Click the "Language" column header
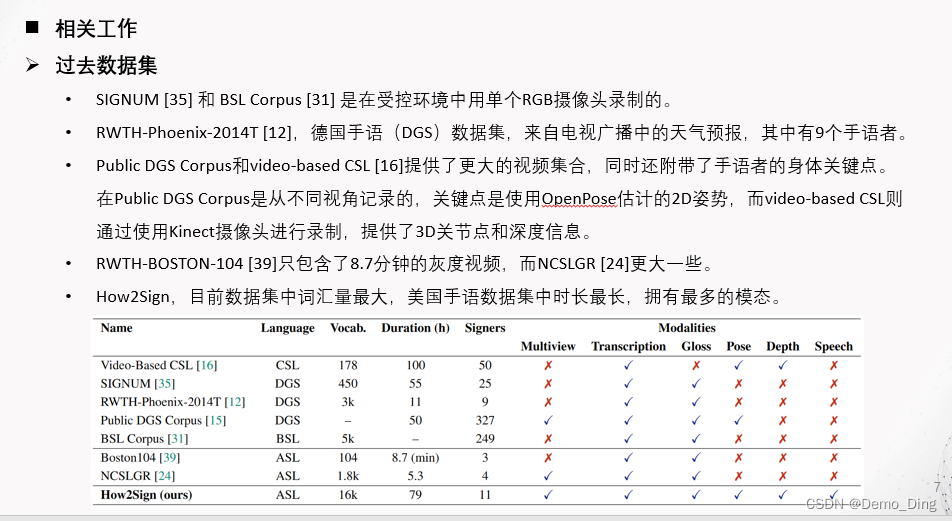Screen dimensions: 952x521 click(288, 329)
